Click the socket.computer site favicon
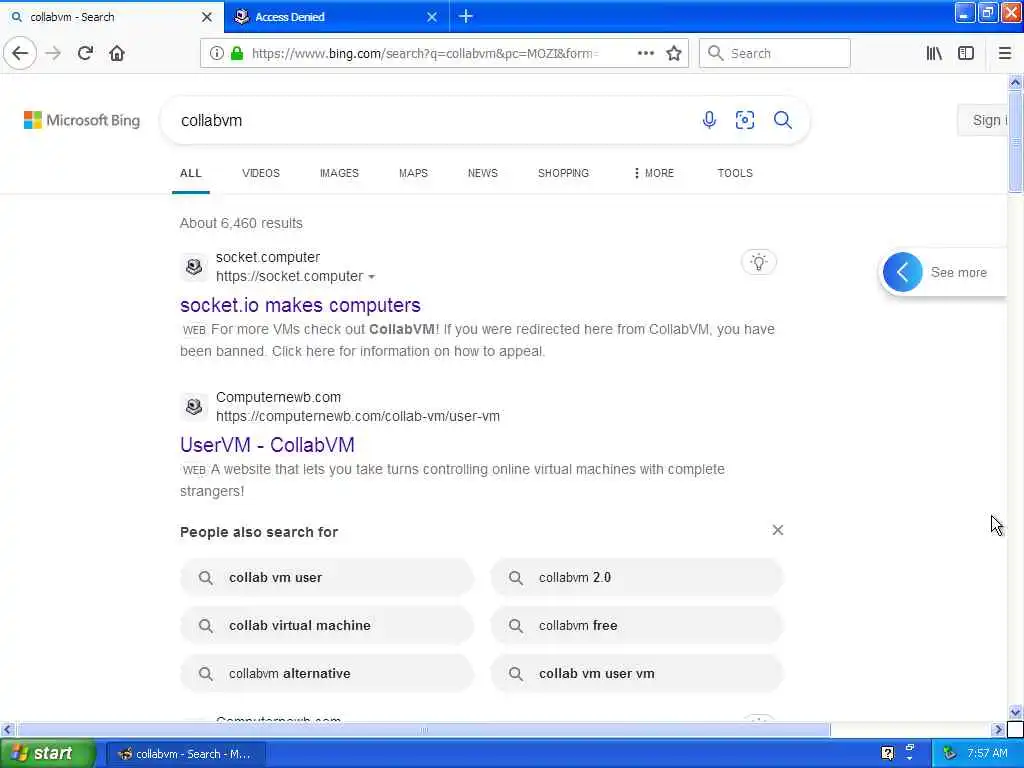 coord(194,266)
